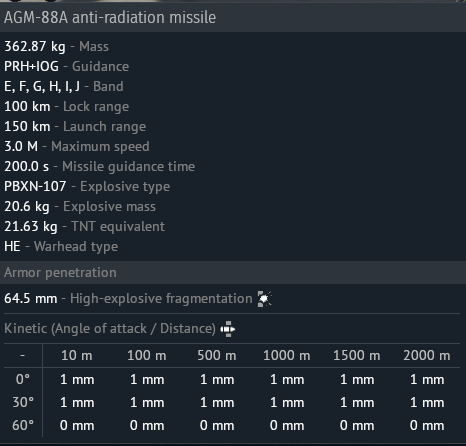The image size is (466, 446).
Task: Click the 60° angle row header
Action: (23, 426)
